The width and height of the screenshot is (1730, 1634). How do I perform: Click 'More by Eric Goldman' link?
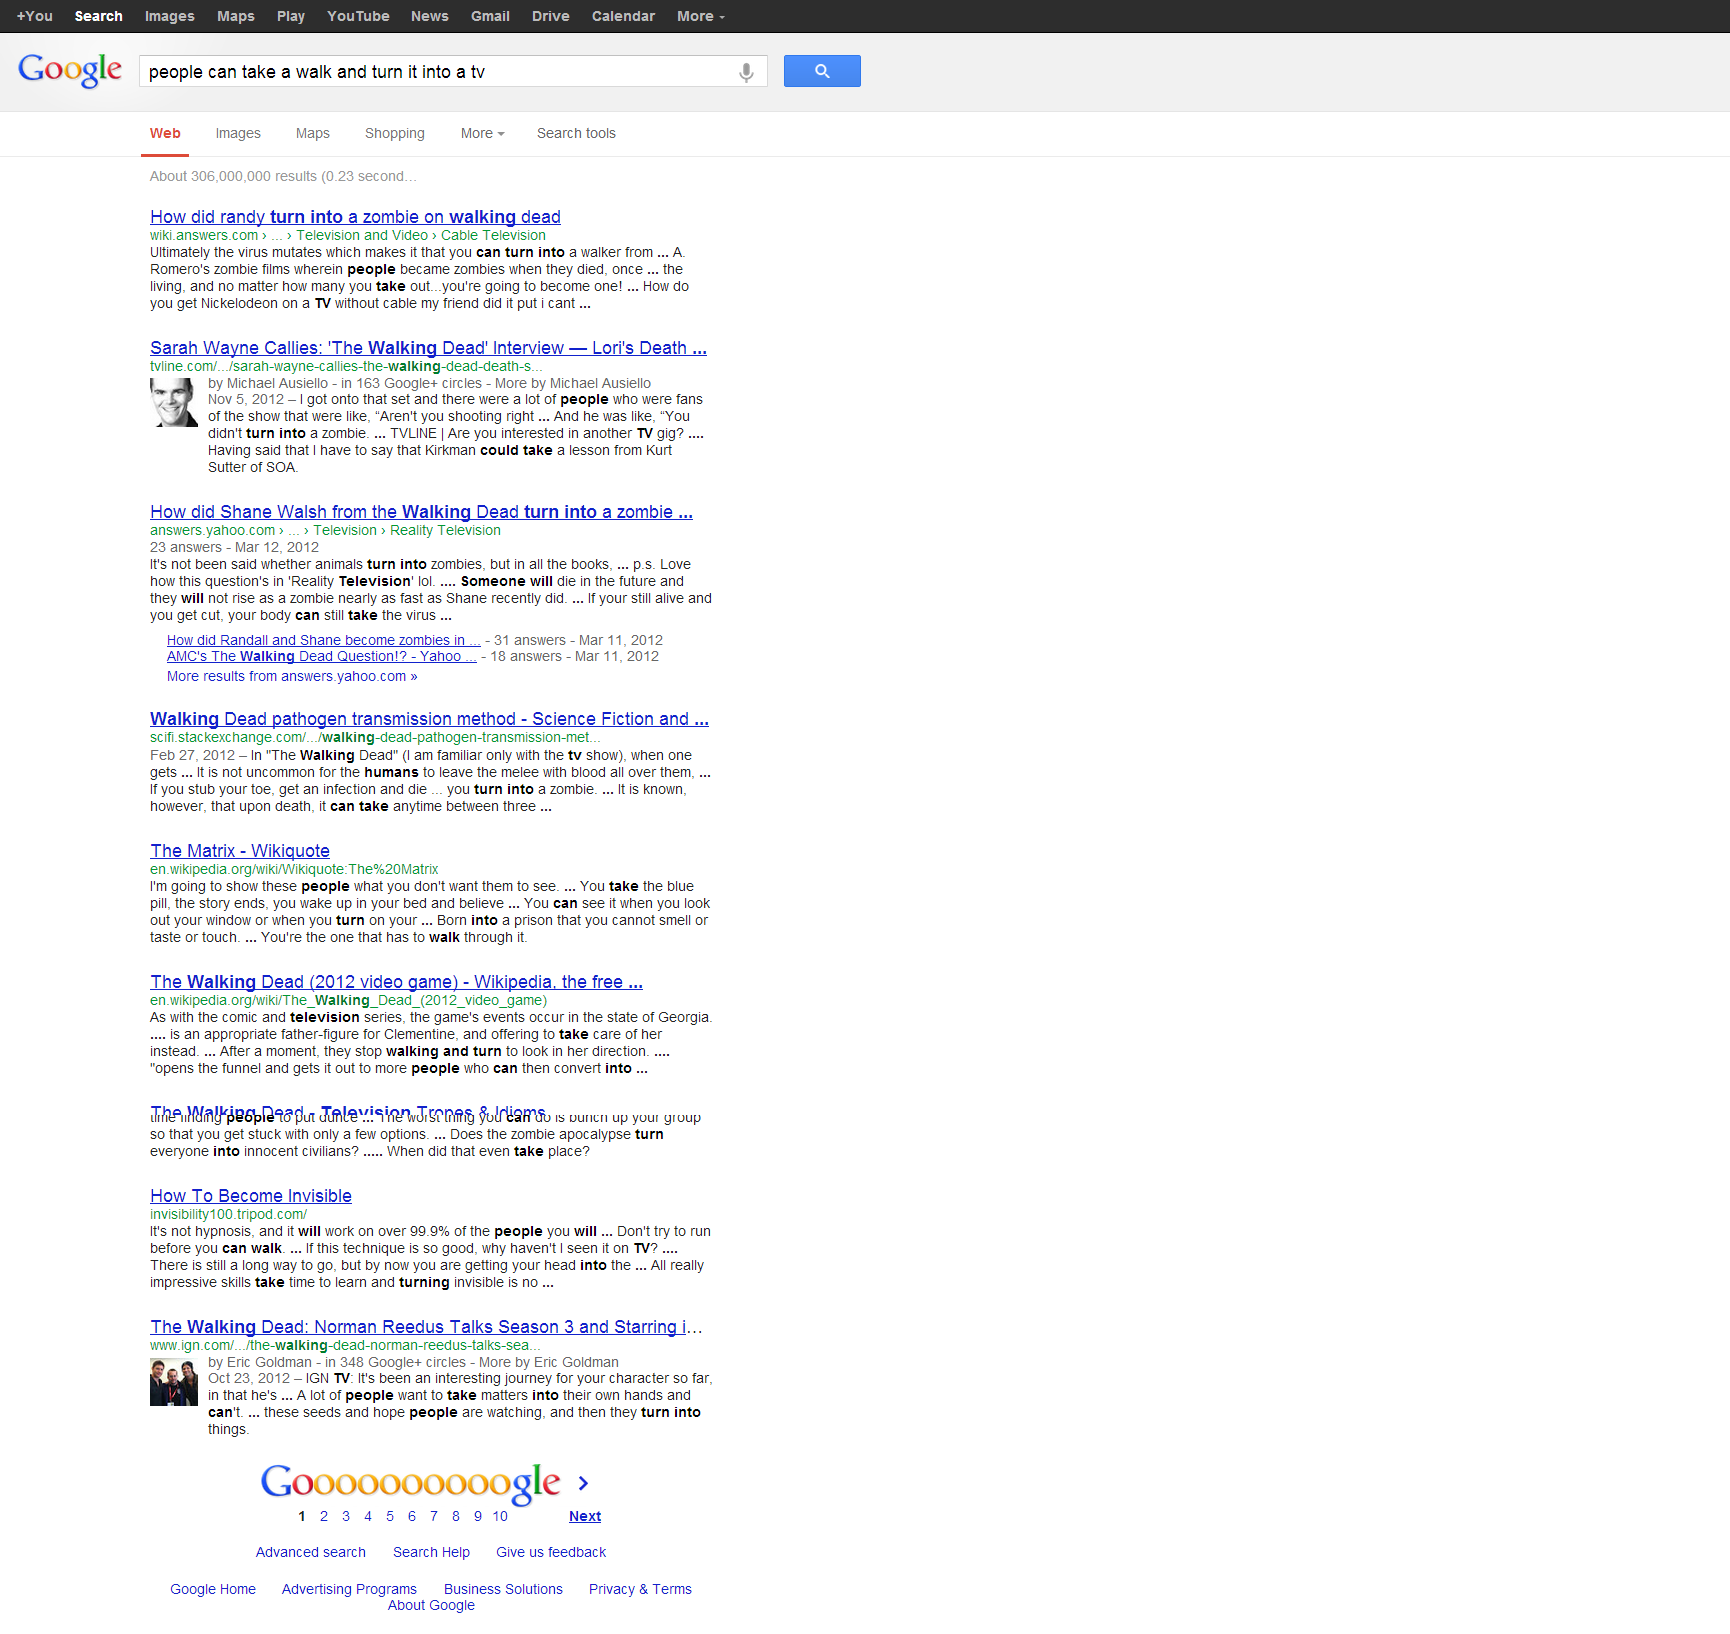(x=549, y=1362)
